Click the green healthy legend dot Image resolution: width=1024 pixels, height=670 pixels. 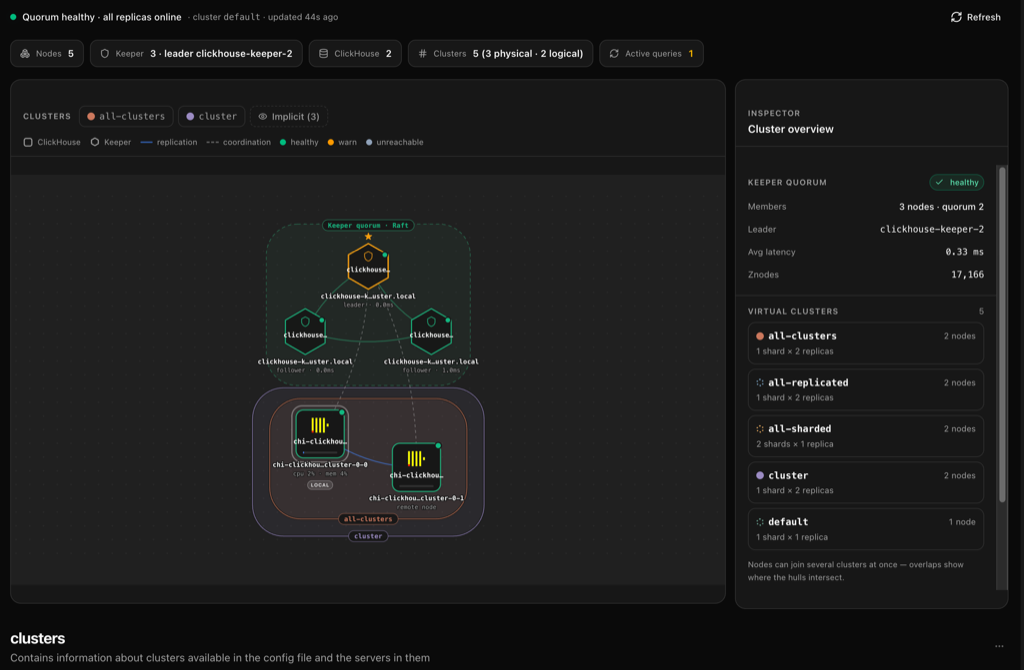point(283,142)
